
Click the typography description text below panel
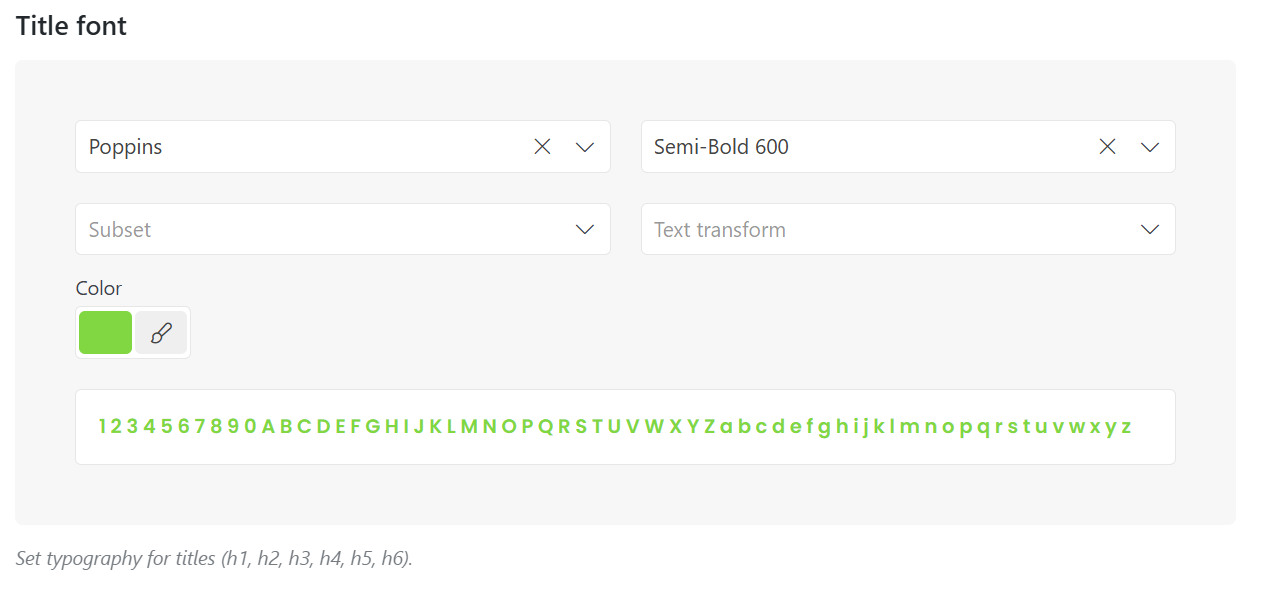point(115,558)
